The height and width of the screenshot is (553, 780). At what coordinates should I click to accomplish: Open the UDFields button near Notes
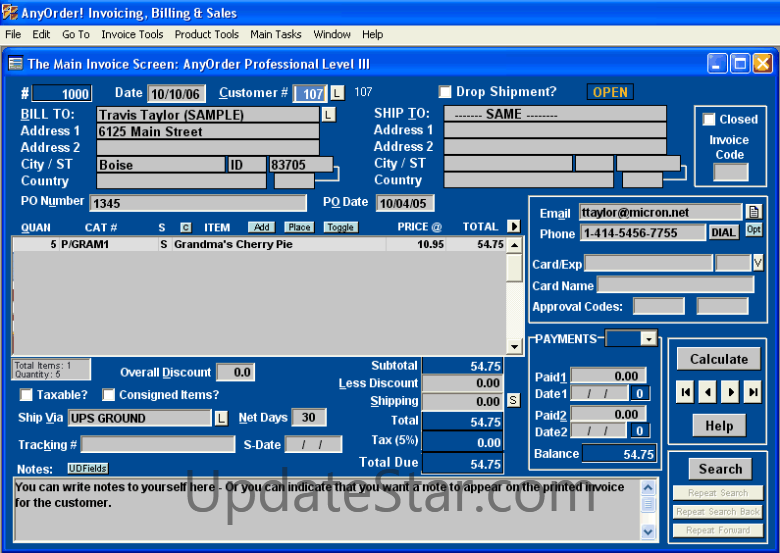88,468
